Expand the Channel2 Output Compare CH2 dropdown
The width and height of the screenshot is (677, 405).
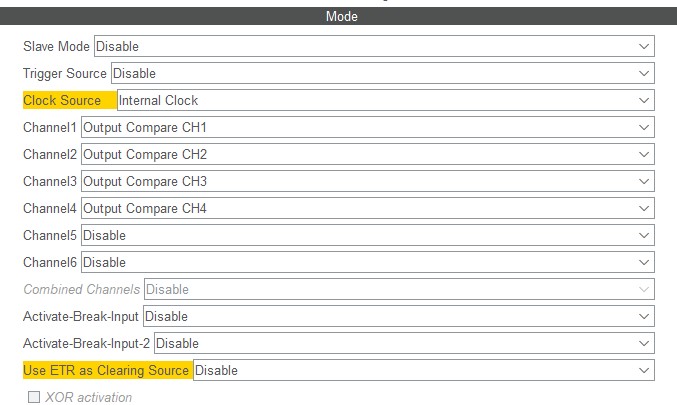[367, 154]
